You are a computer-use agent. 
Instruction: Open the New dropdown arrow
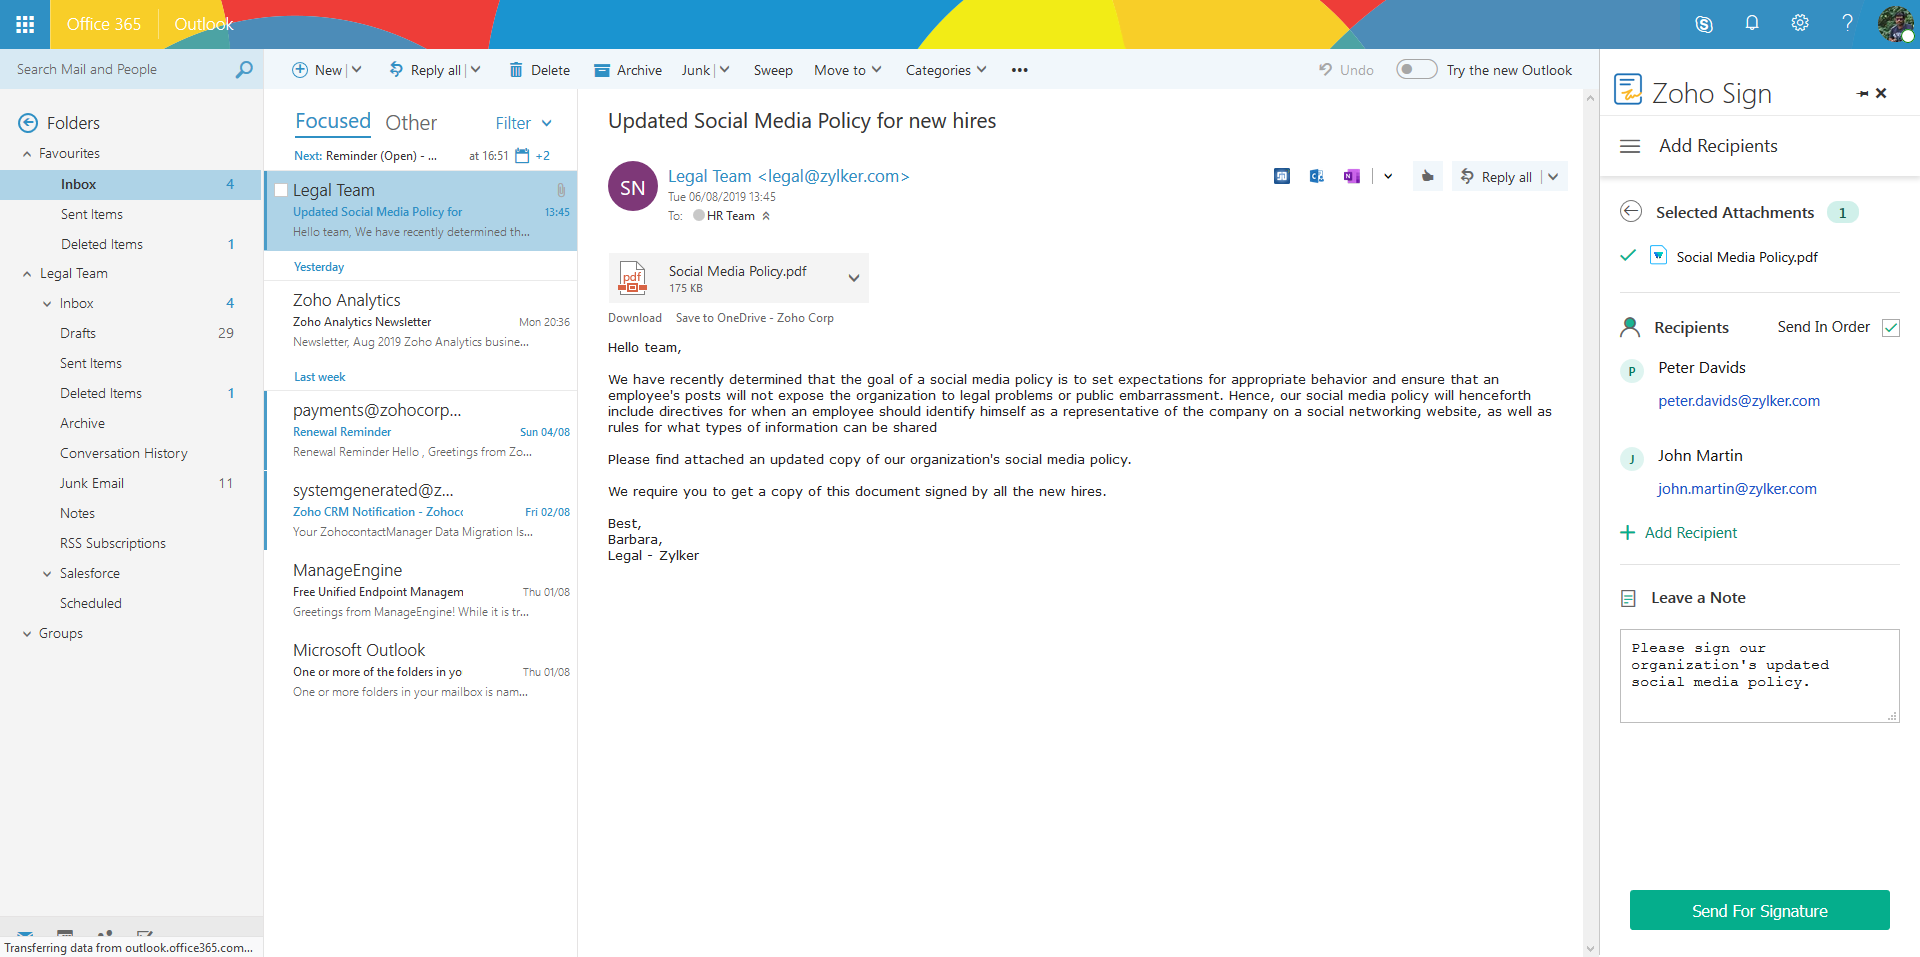point(356,70)
